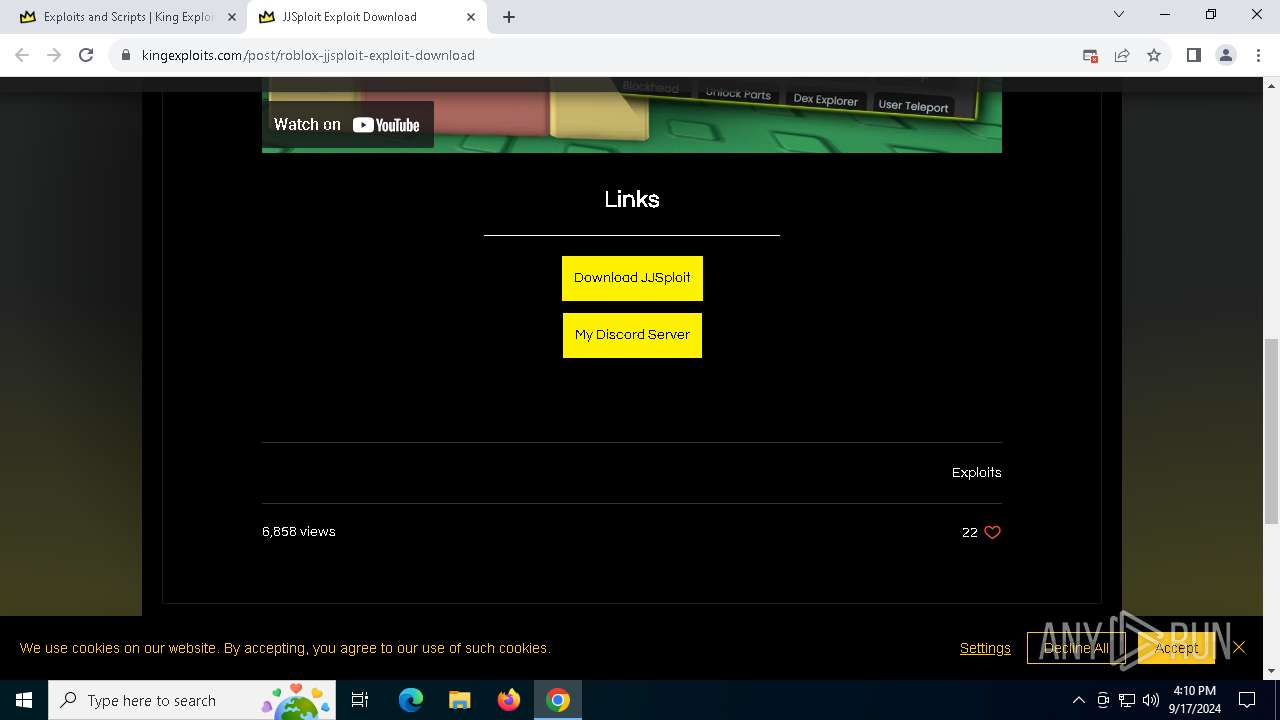Open the browser side panel
1280x720 pixels.
click(x=1193, y=55)
